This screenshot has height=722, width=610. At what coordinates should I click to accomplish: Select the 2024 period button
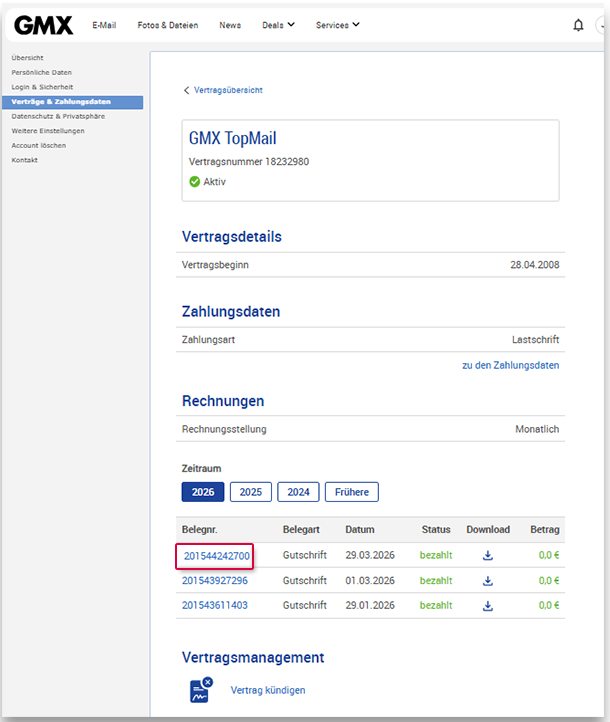(298, 492)
